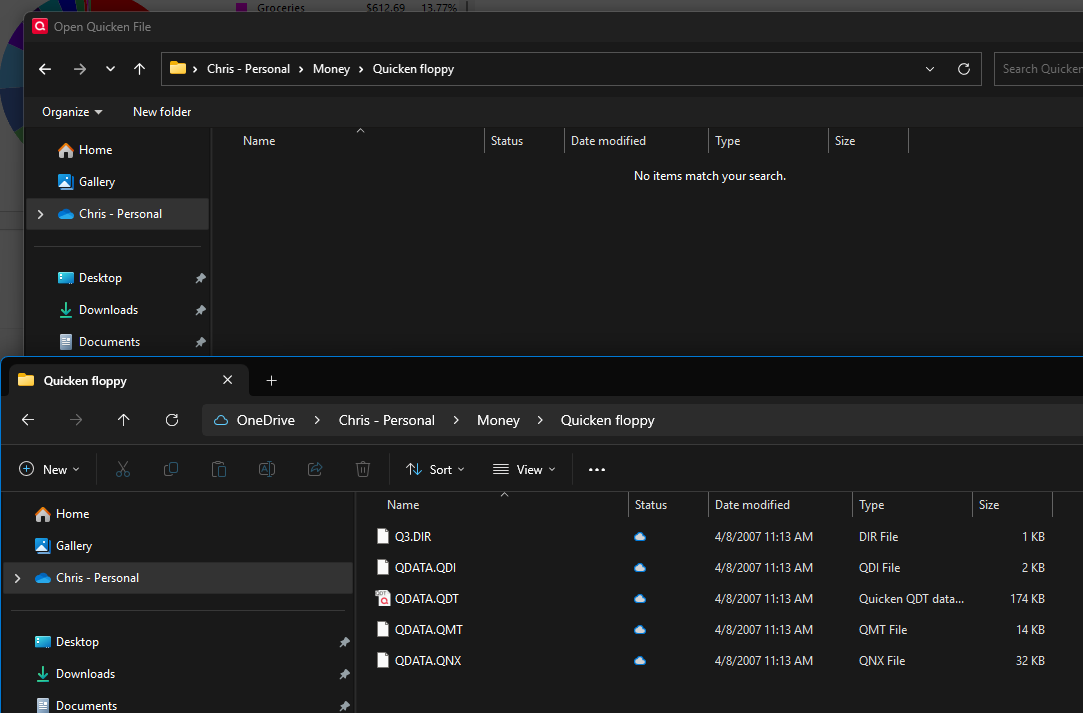The height and width of the screenshot is (713, 1083).
Task: Click the Delete trash can icon
Action: coord(363,469)
